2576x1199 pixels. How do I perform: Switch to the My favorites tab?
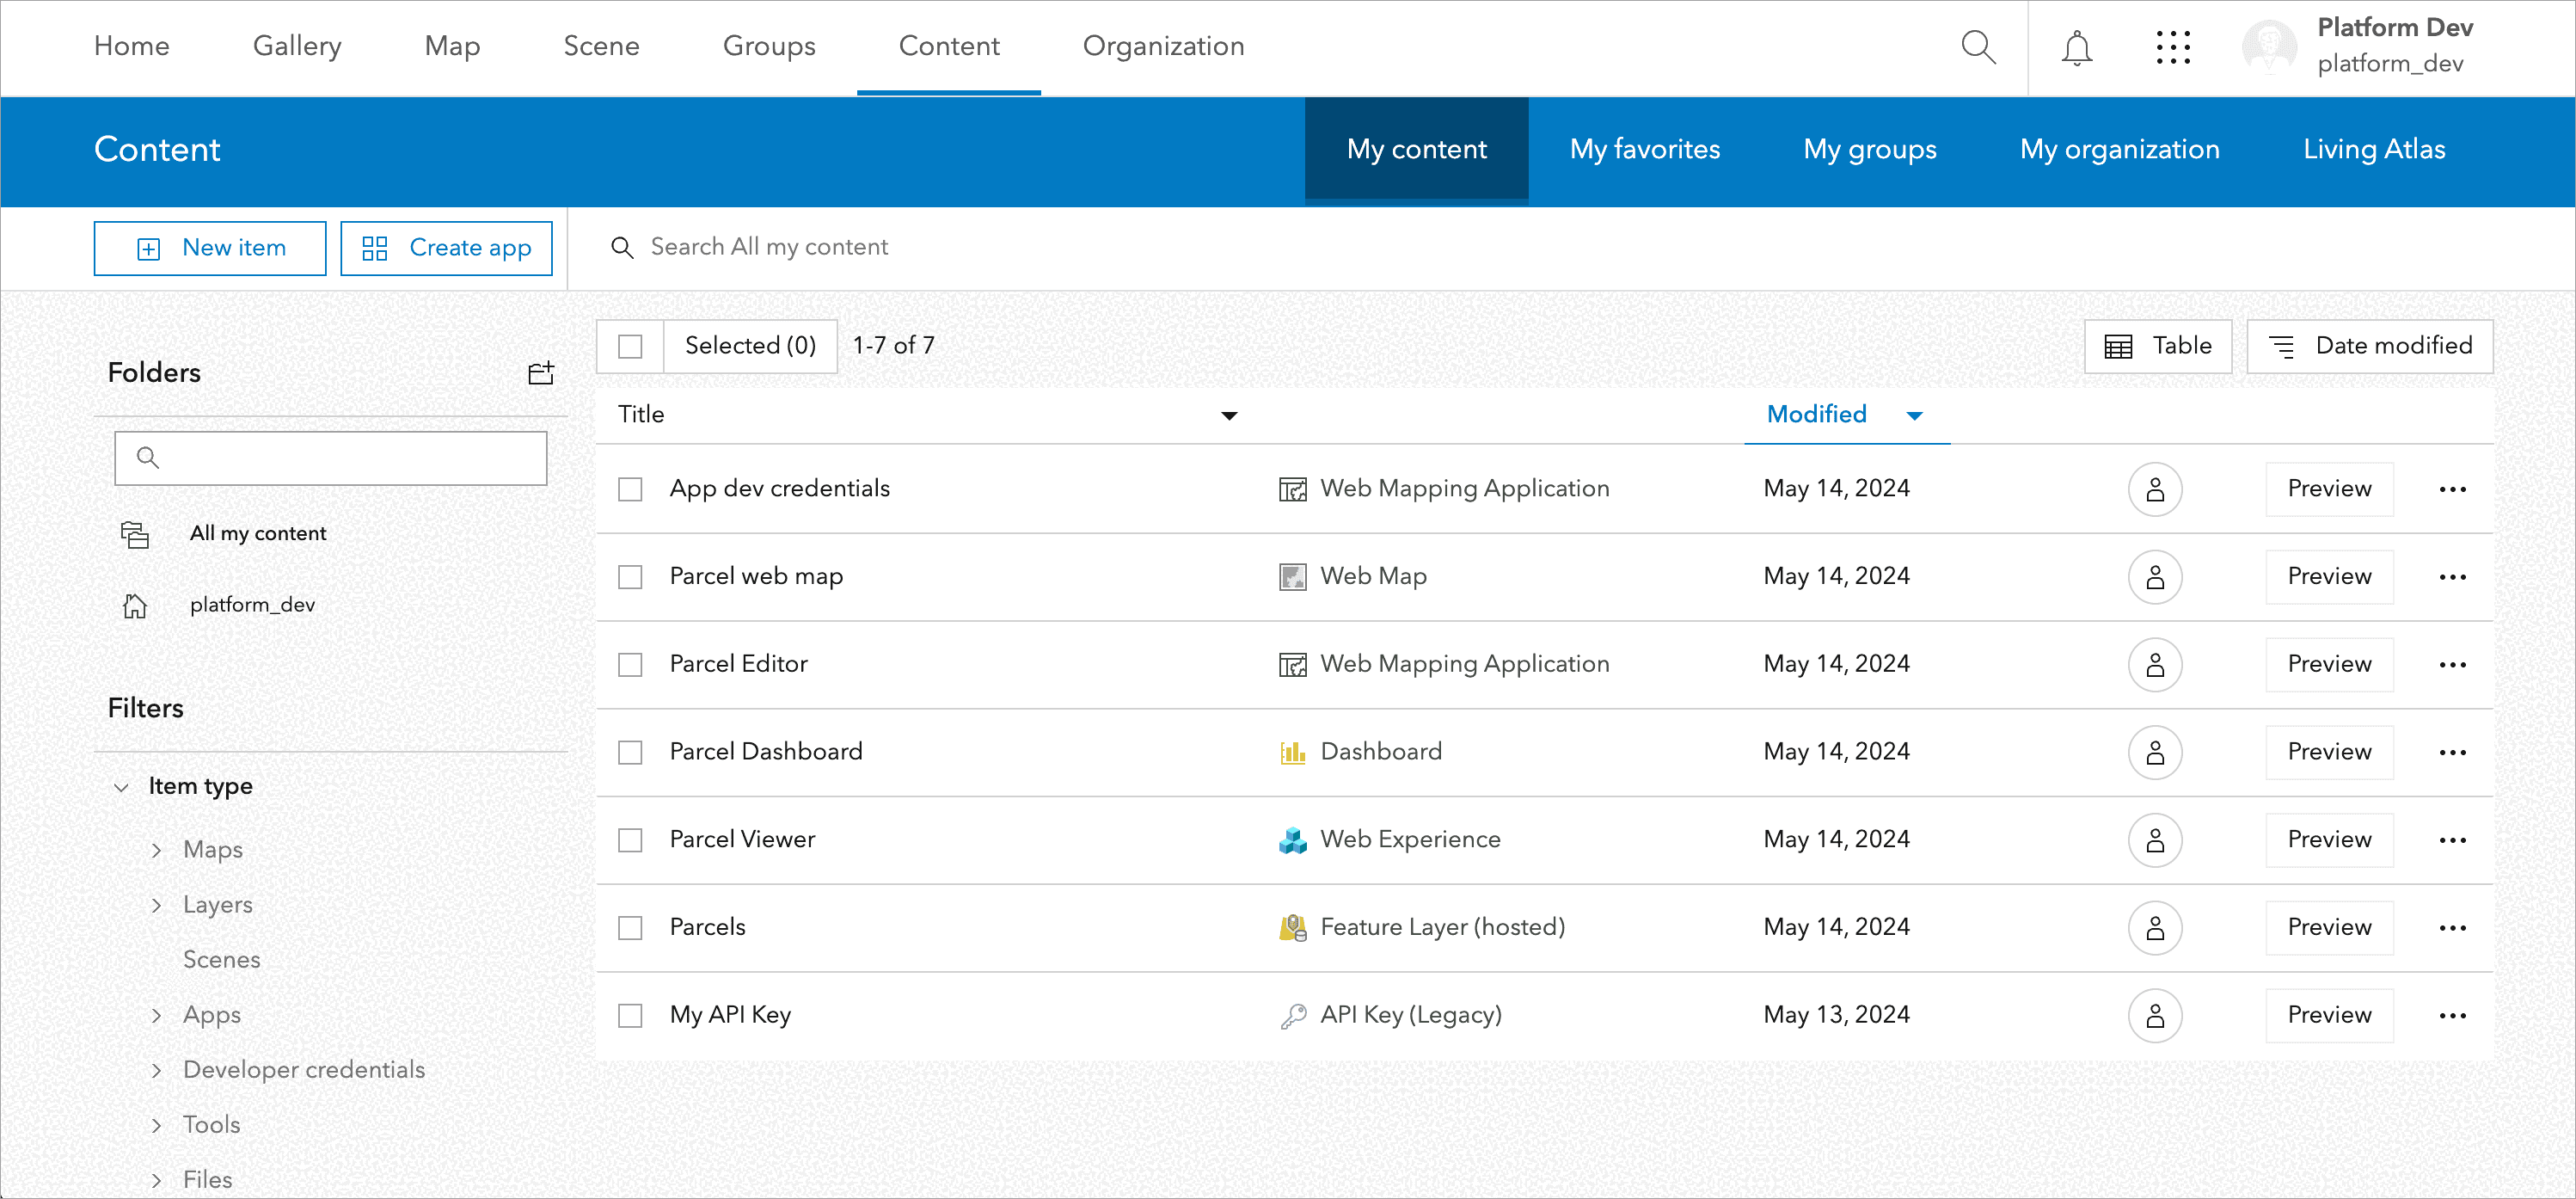tap(1645, 149)
